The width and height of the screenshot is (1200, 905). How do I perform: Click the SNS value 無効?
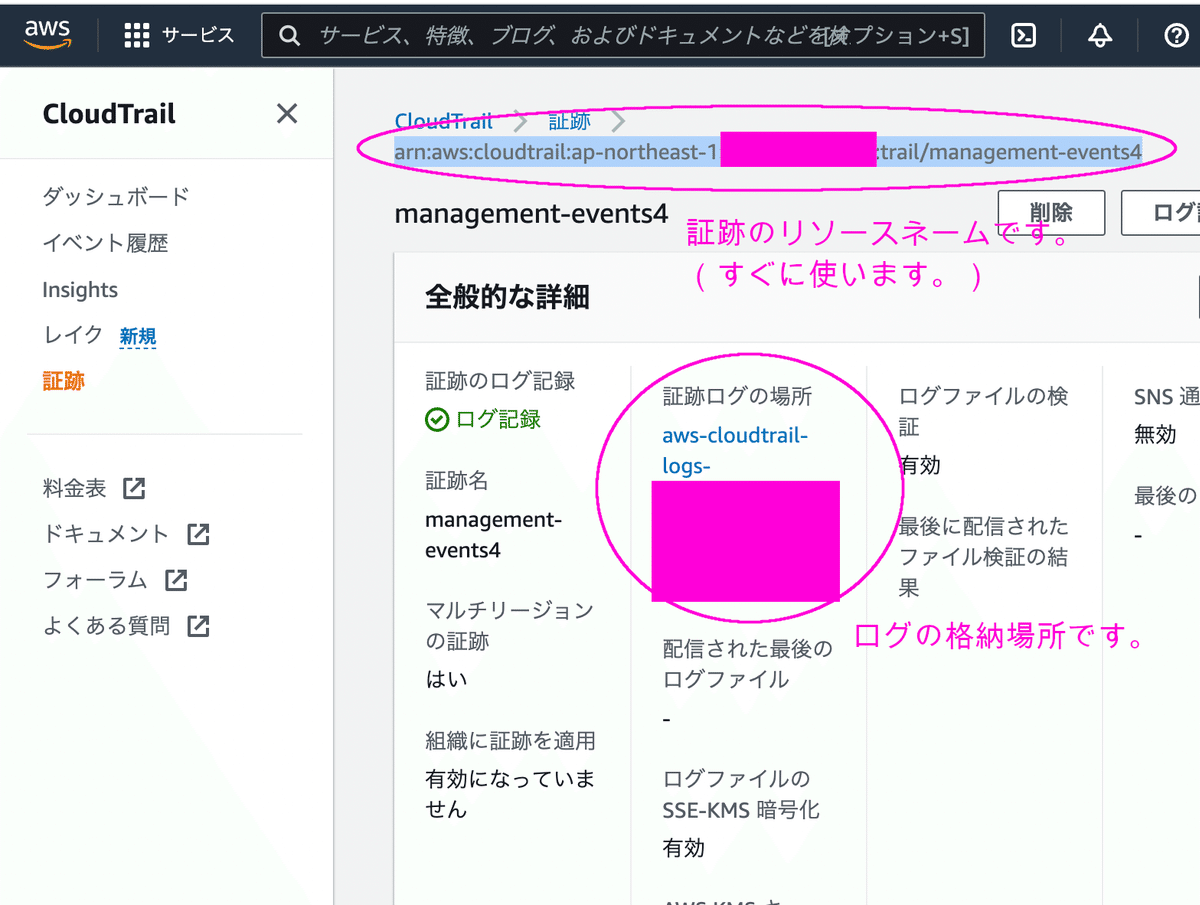1155,435
